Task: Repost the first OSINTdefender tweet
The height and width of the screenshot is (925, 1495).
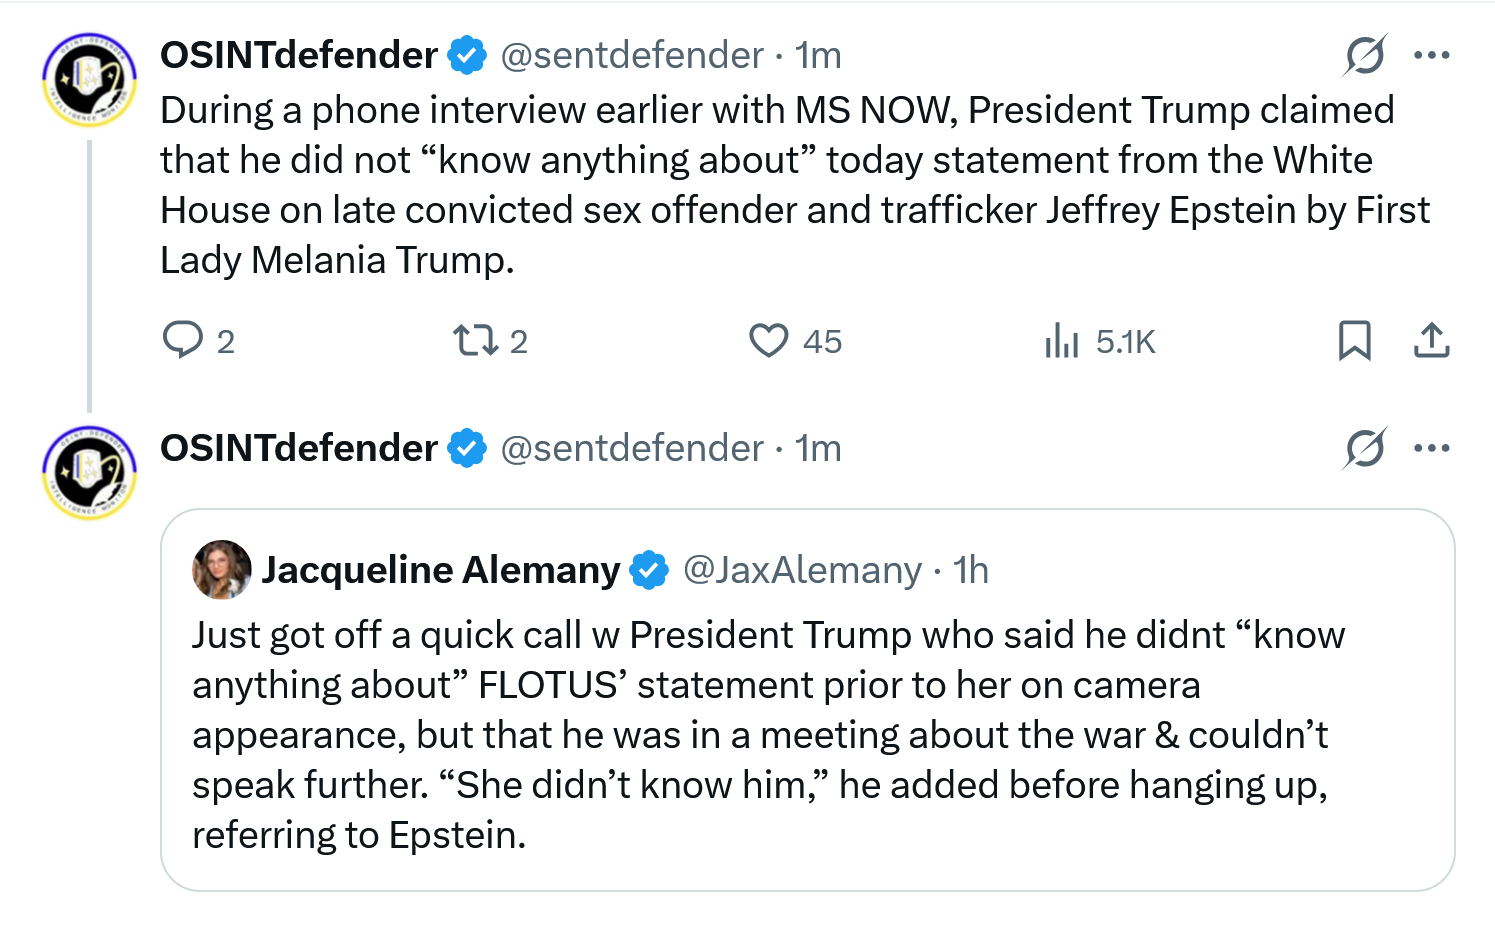Action: tap(476, 341)
